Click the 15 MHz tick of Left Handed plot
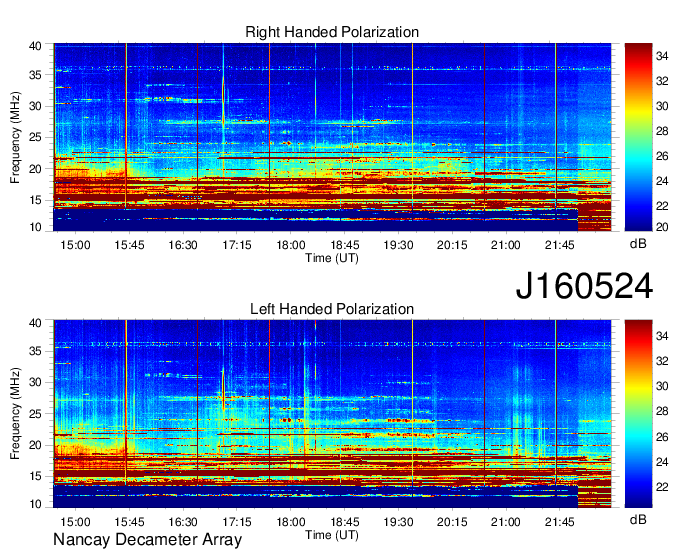This screenshot has height=552, width=680. [35, 477]
